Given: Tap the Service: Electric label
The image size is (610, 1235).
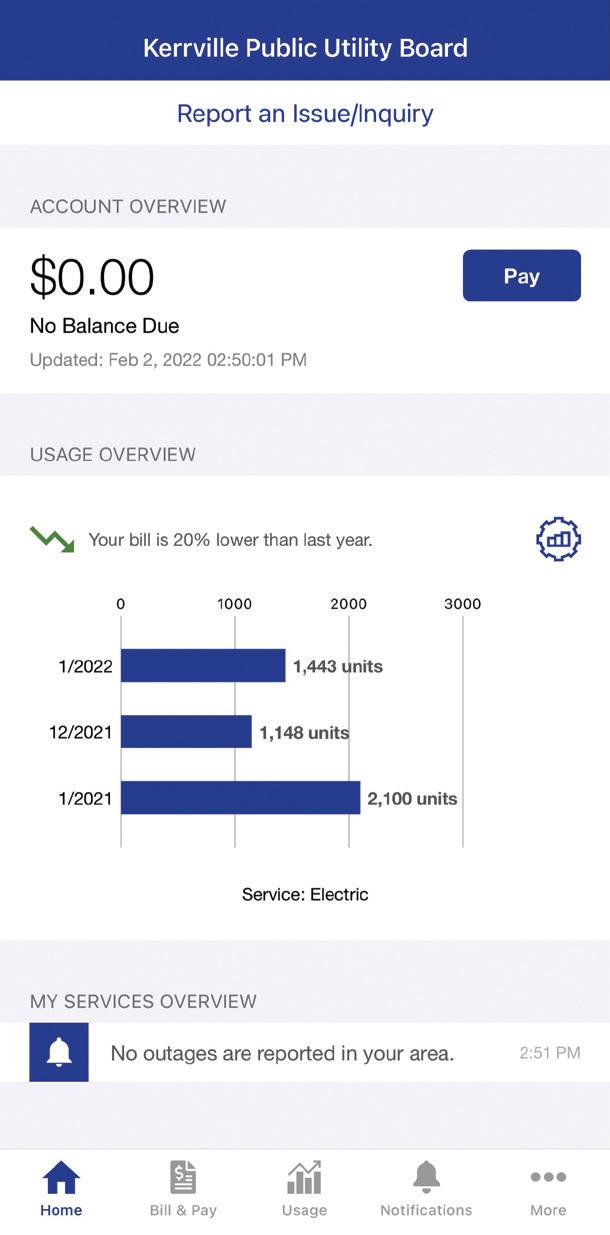Looking at the screenshot, I should (x=305, y=894).
